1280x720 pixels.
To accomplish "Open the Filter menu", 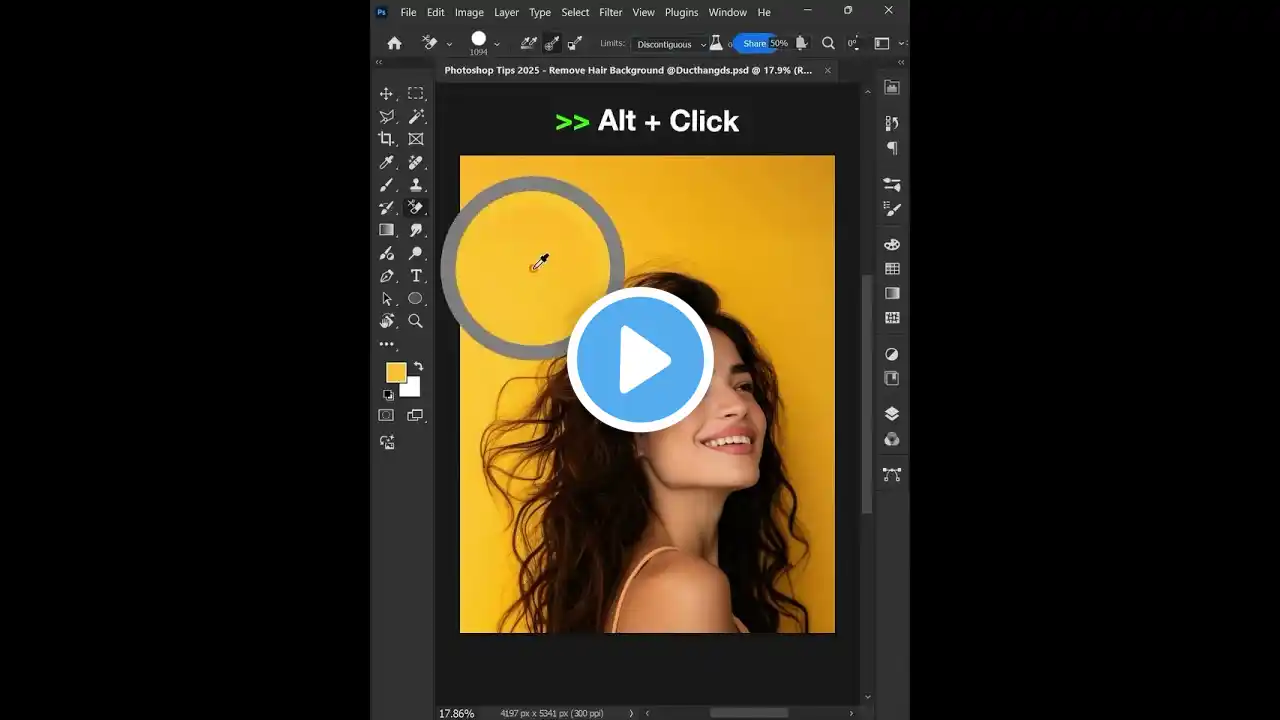I will click(x=611, y=12).
